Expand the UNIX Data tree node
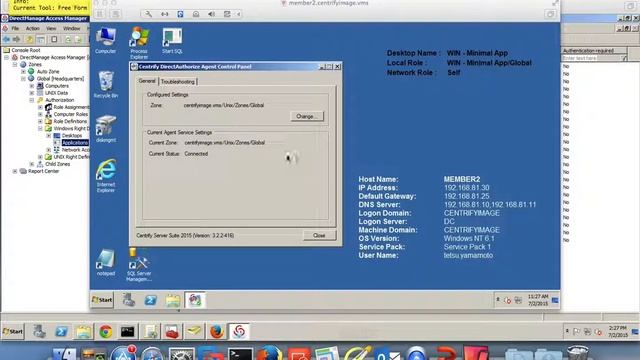The height and width of the screenshot is (360, 640). 32,93
